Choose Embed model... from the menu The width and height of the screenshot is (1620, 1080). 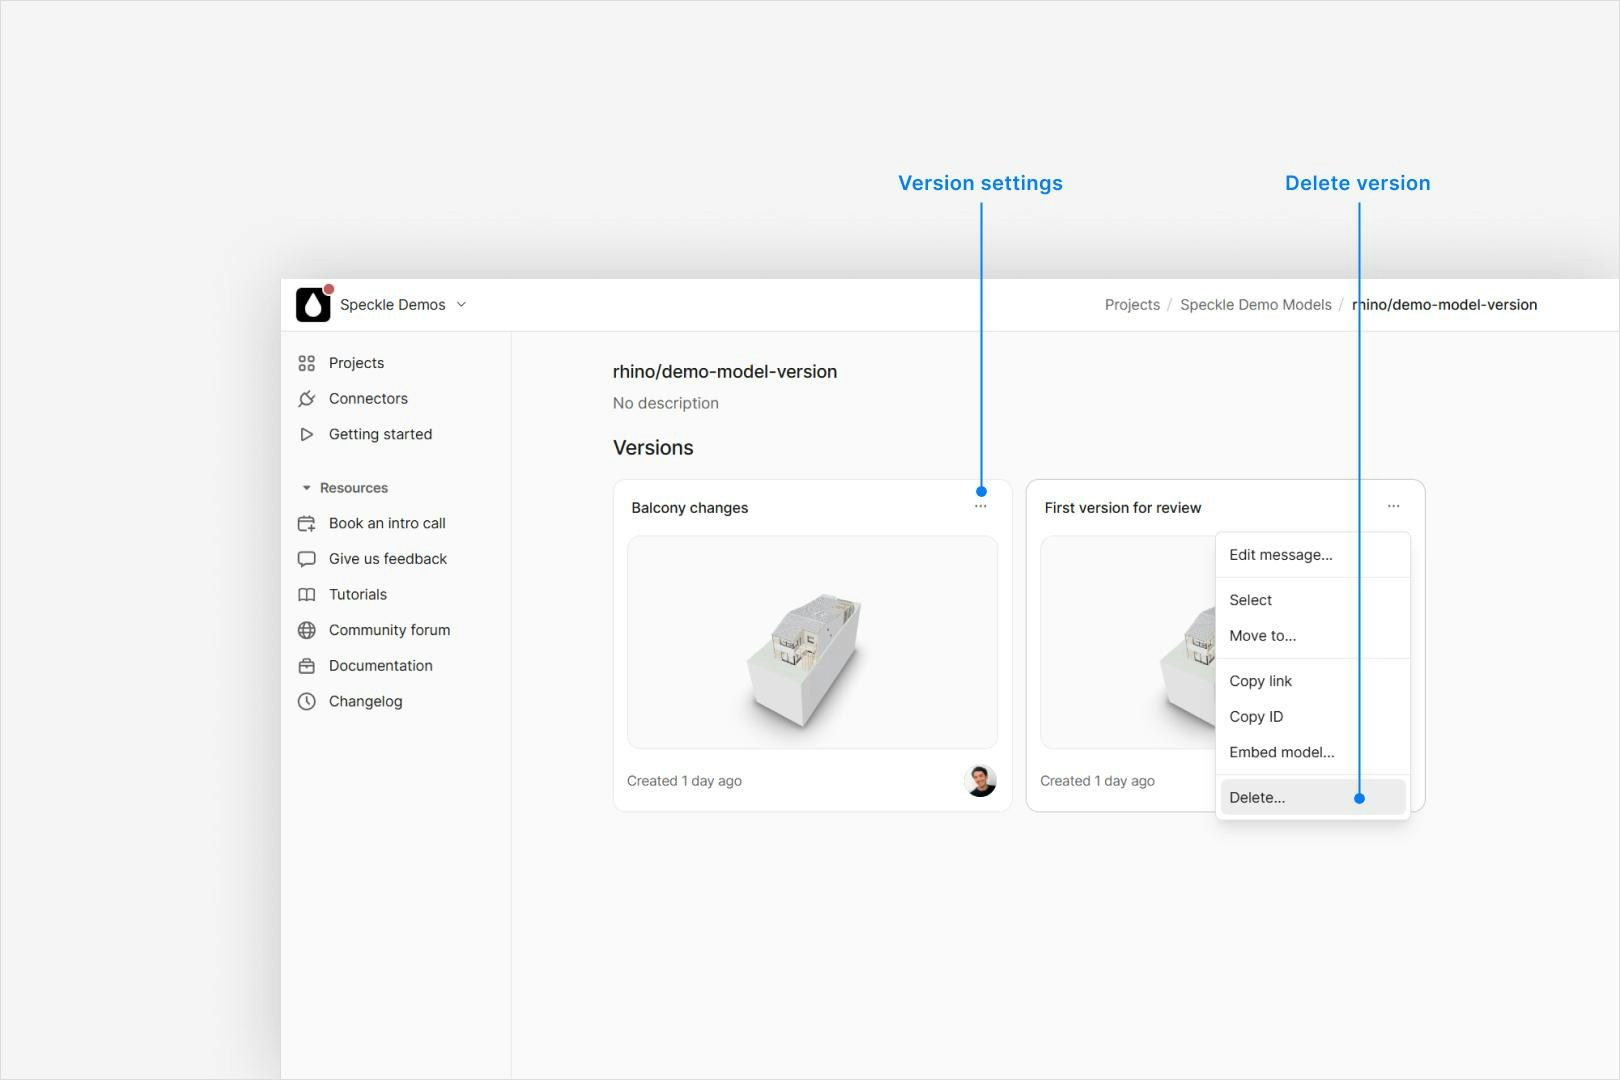coord(1312,753)
